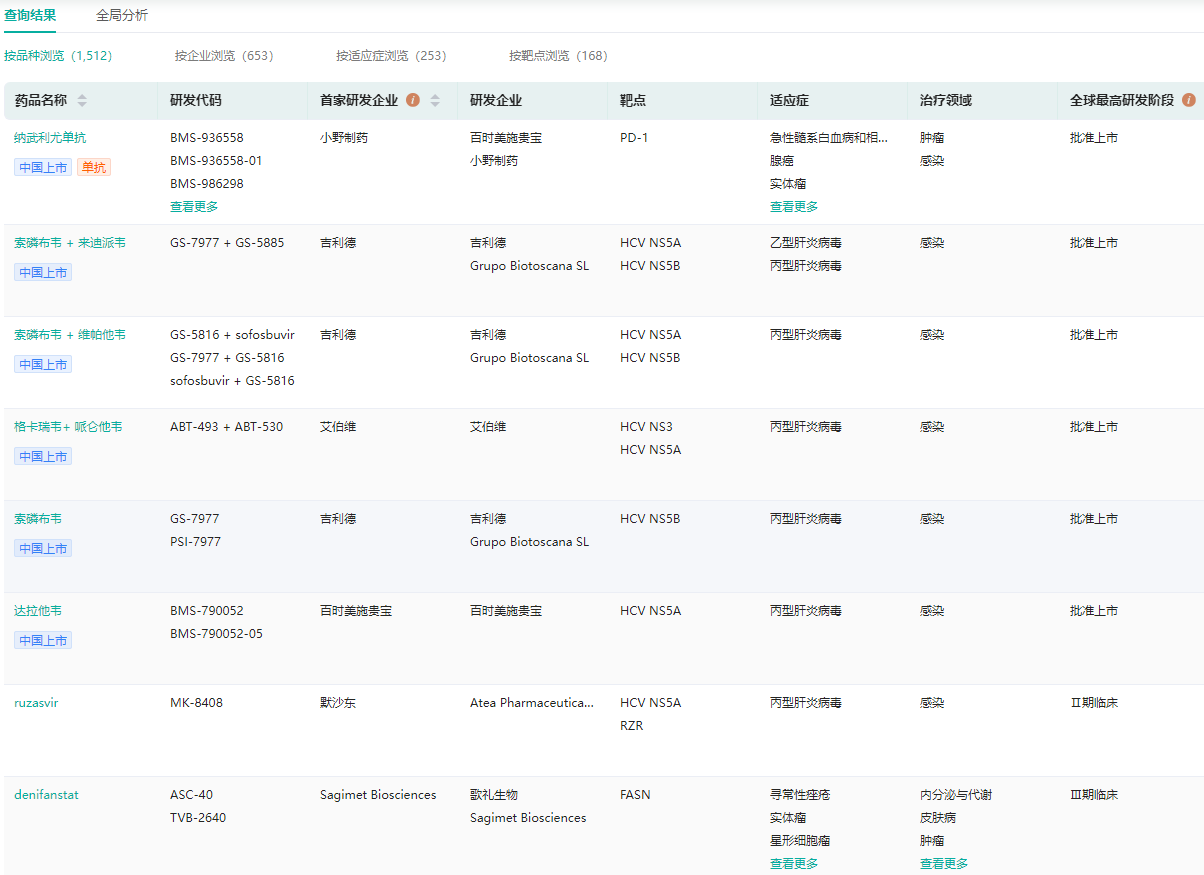Image resolution: width=1204 pixels, height=875 pixels.
Task: Open ruzasvir drug link
Action: [36, 703]
